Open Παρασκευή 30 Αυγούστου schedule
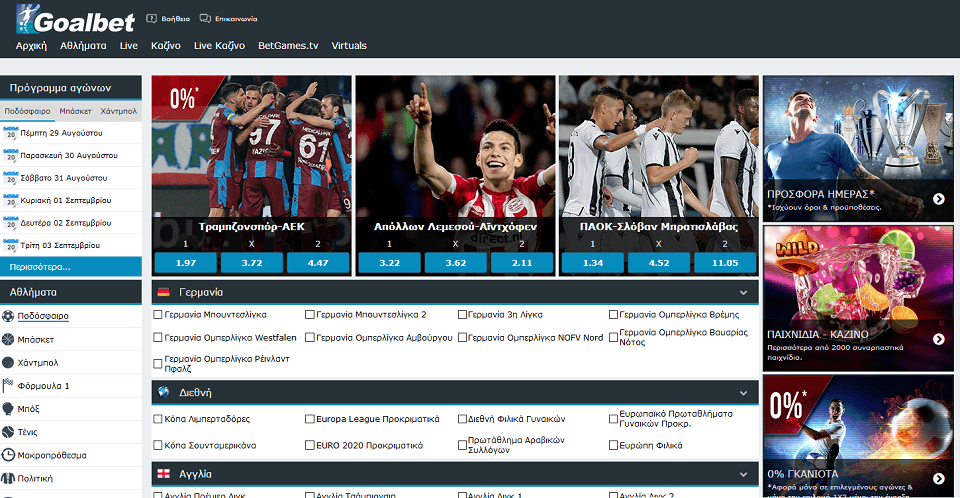 pyautogui.click(x=70, y=156)
